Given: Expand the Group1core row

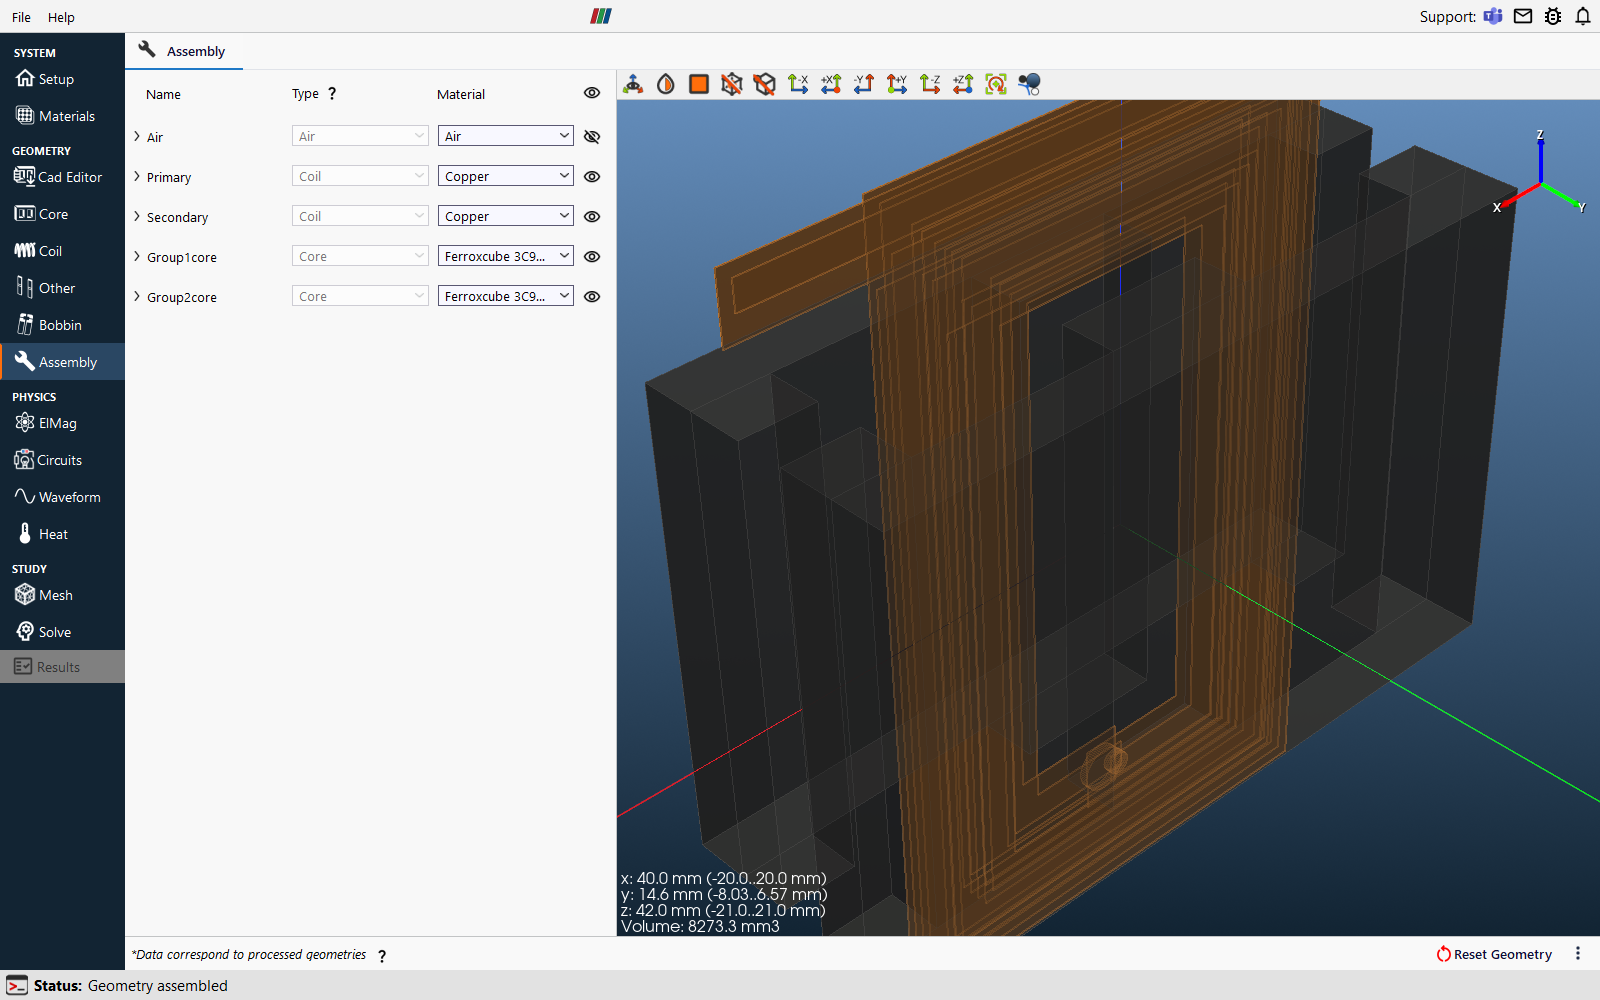Looking at the screenshot, I should (137, 256).
